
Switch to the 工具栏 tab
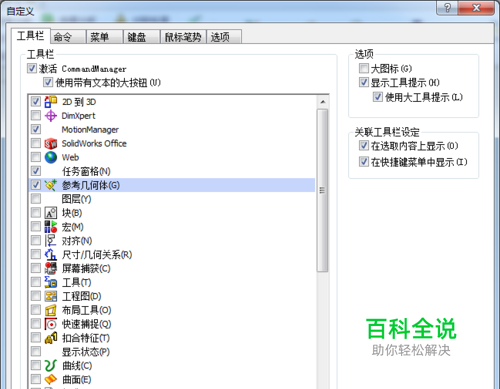(31, 36)
